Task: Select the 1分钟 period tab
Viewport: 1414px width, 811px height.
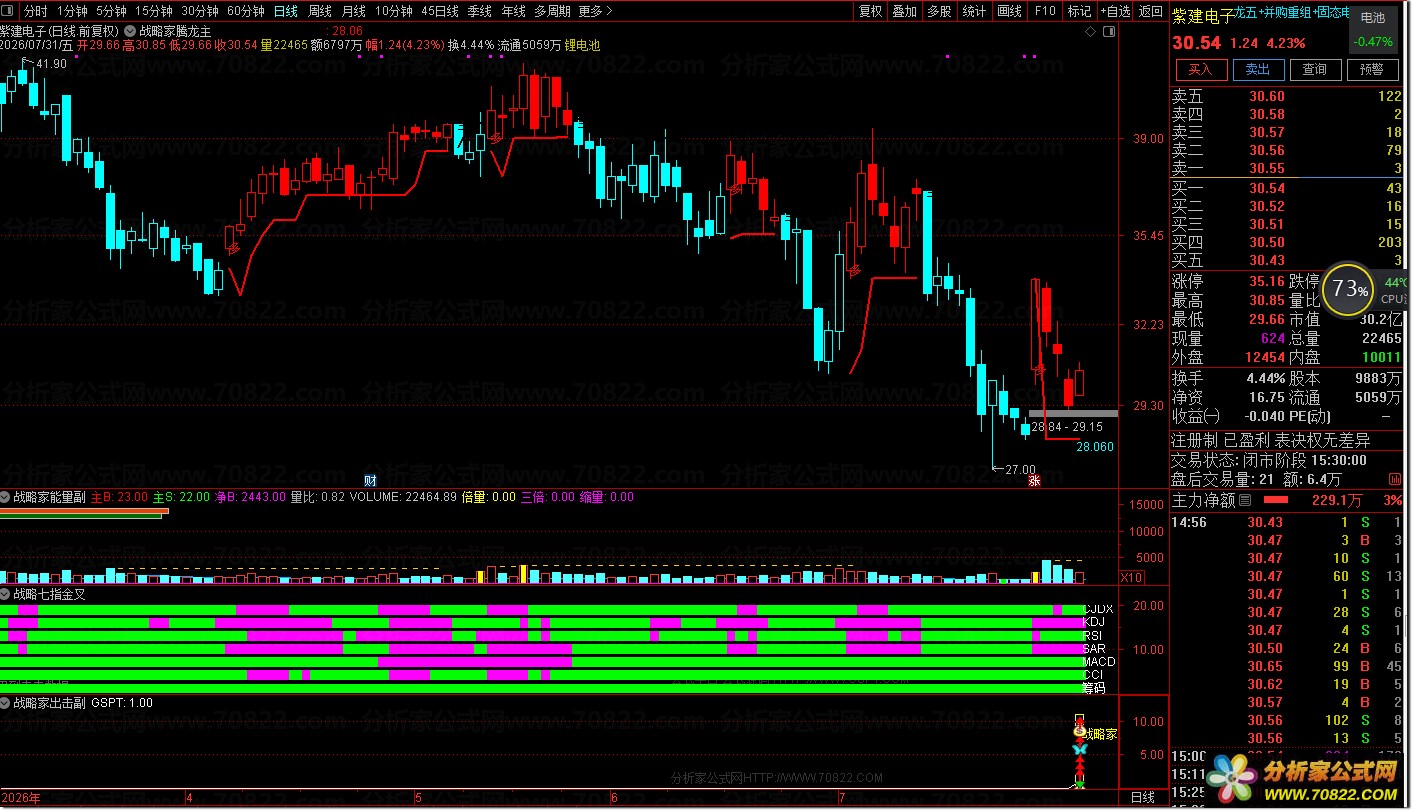Action: click(72, 11)
